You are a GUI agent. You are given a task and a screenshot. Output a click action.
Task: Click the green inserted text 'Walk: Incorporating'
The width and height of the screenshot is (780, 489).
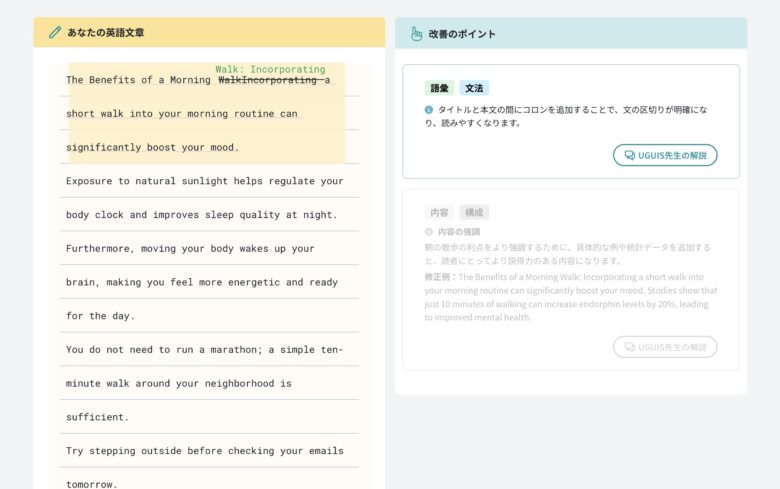point(270,69)
